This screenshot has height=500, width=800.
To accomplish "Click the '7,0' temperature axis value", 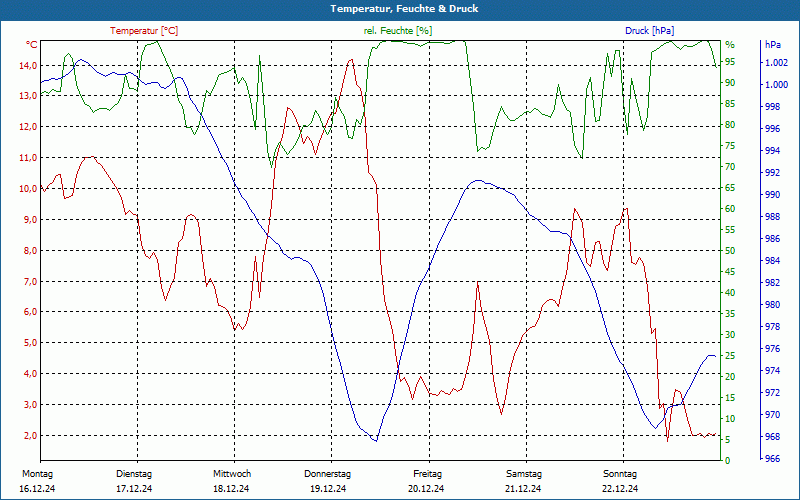I will coord(30,281).
